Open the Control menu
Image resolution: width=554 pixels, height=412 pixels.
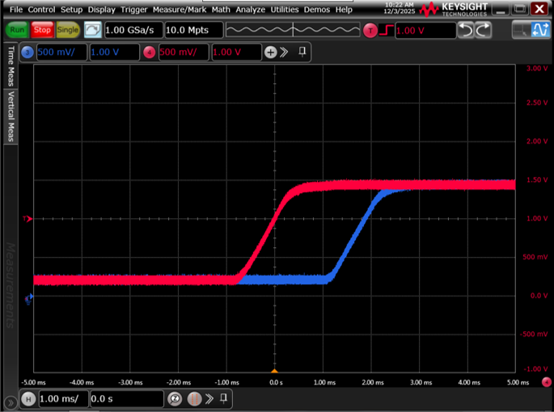(41, 10)
